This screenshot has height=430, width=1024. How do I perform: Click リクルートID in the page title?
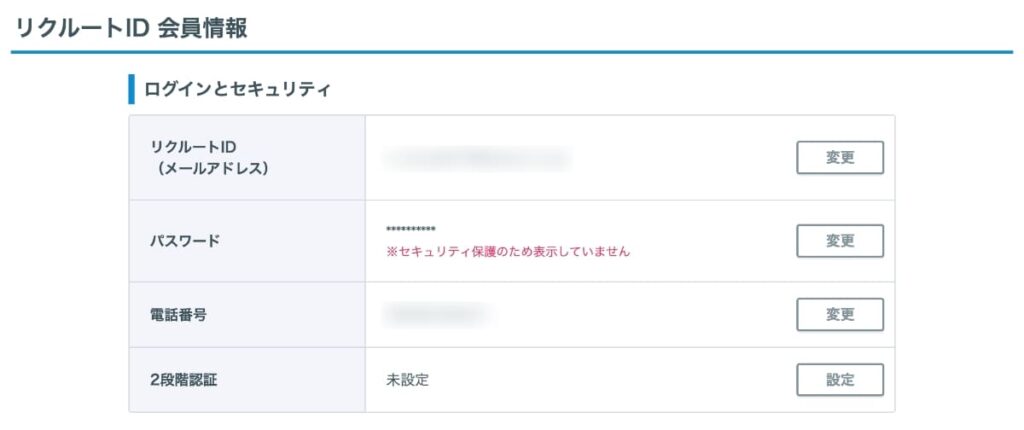tap(80, 27)
